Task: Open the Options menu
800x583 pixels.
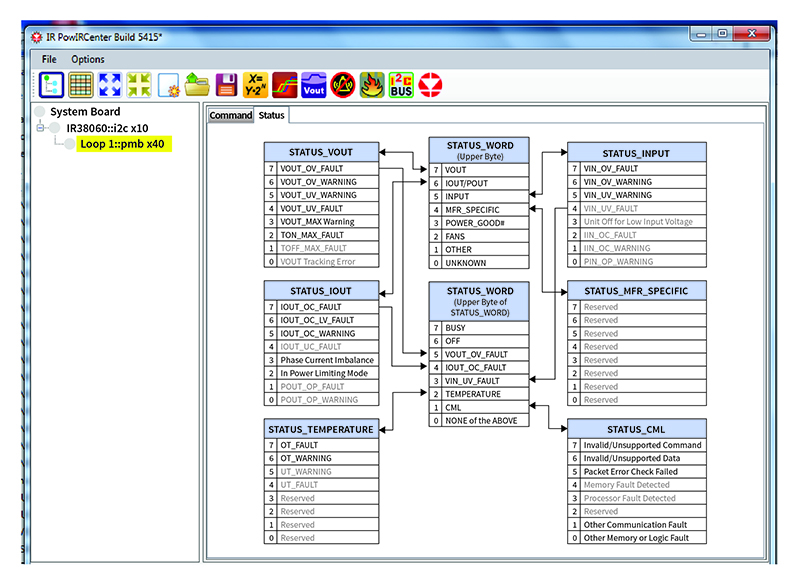Action: point(88,59)
